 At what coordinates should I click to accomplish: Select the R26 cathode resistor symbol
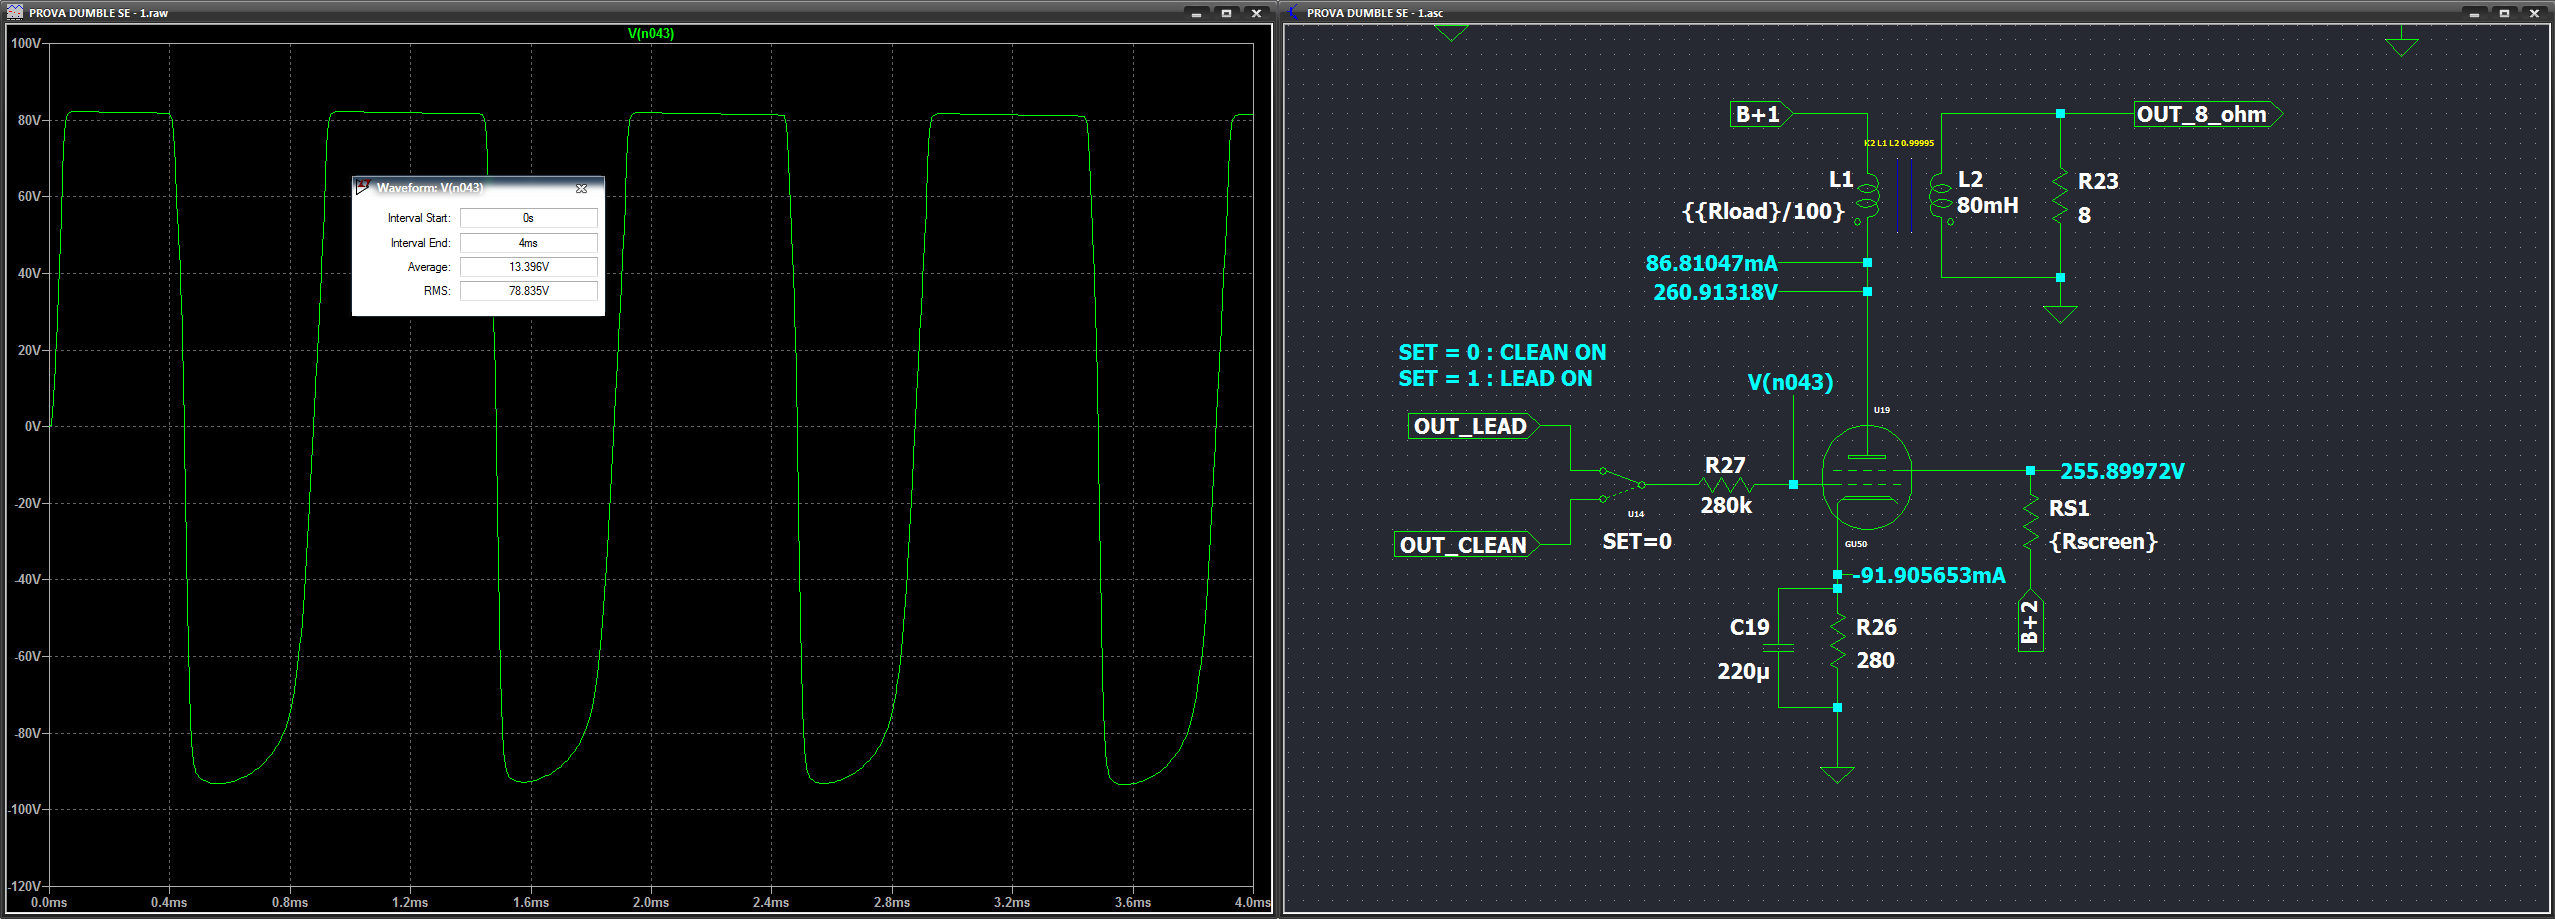[x=1837, y=643]
